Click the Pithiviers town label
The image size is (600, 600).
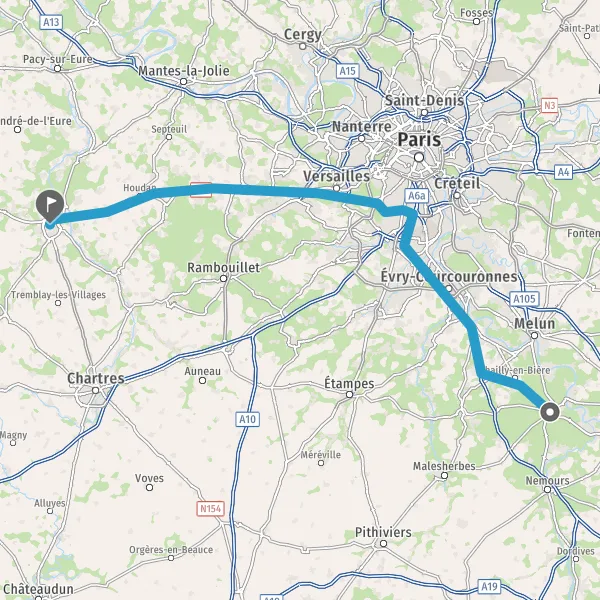383,532
